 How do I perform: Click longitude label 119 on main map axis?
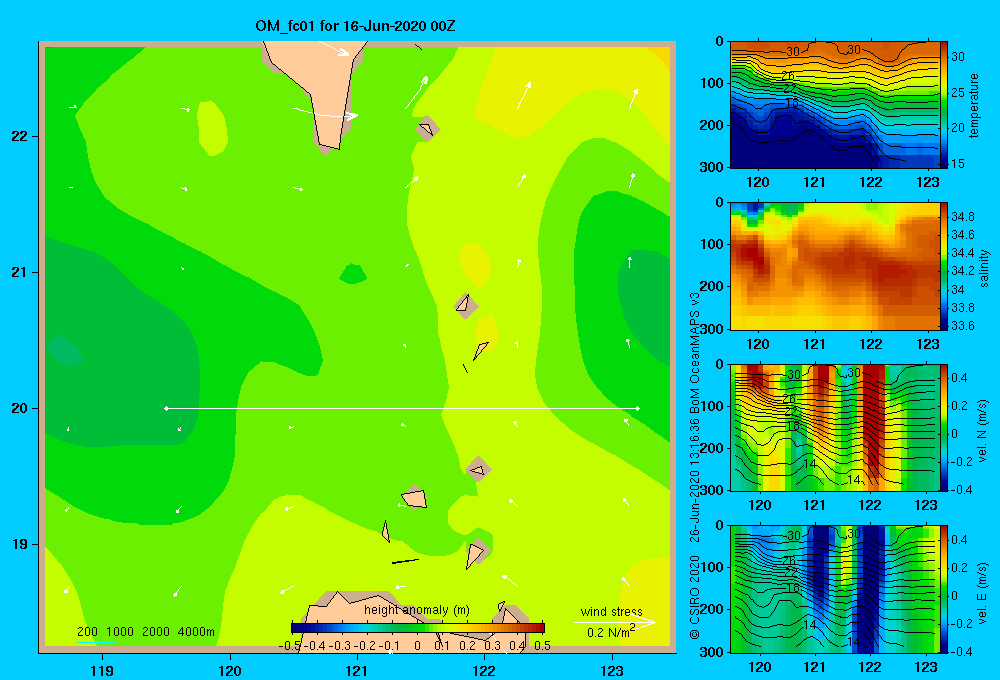[x=102, y=670]
